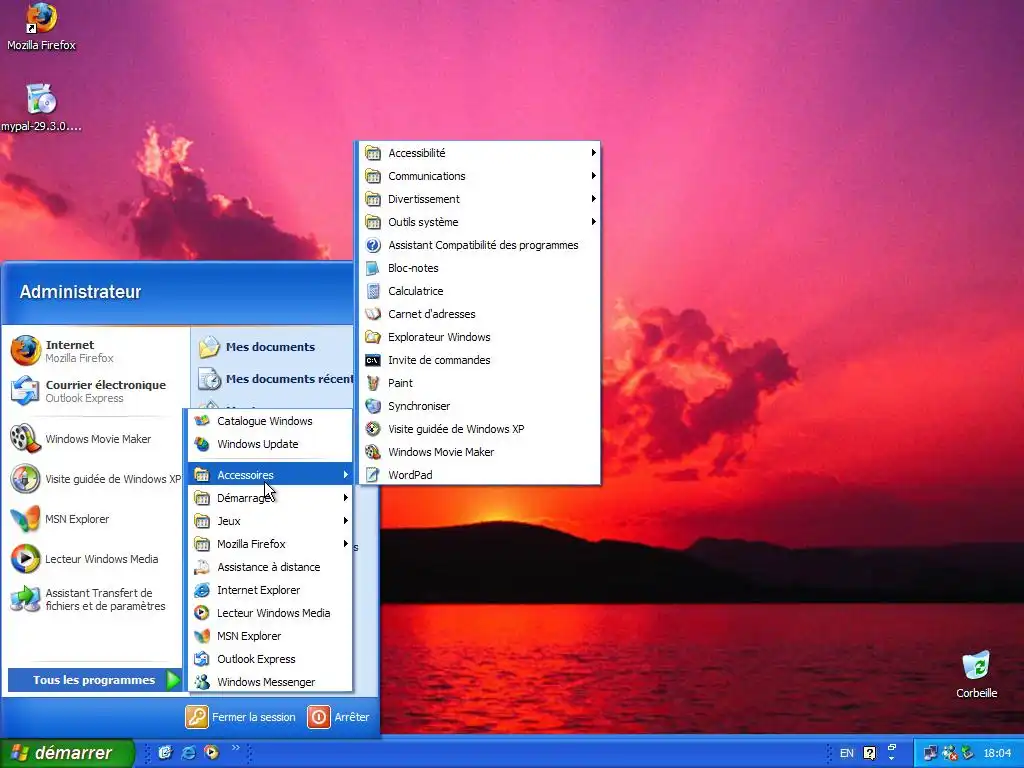
Task: Expand the Démarrage folder
Action: pyautogui.click(x=270, y=498)
